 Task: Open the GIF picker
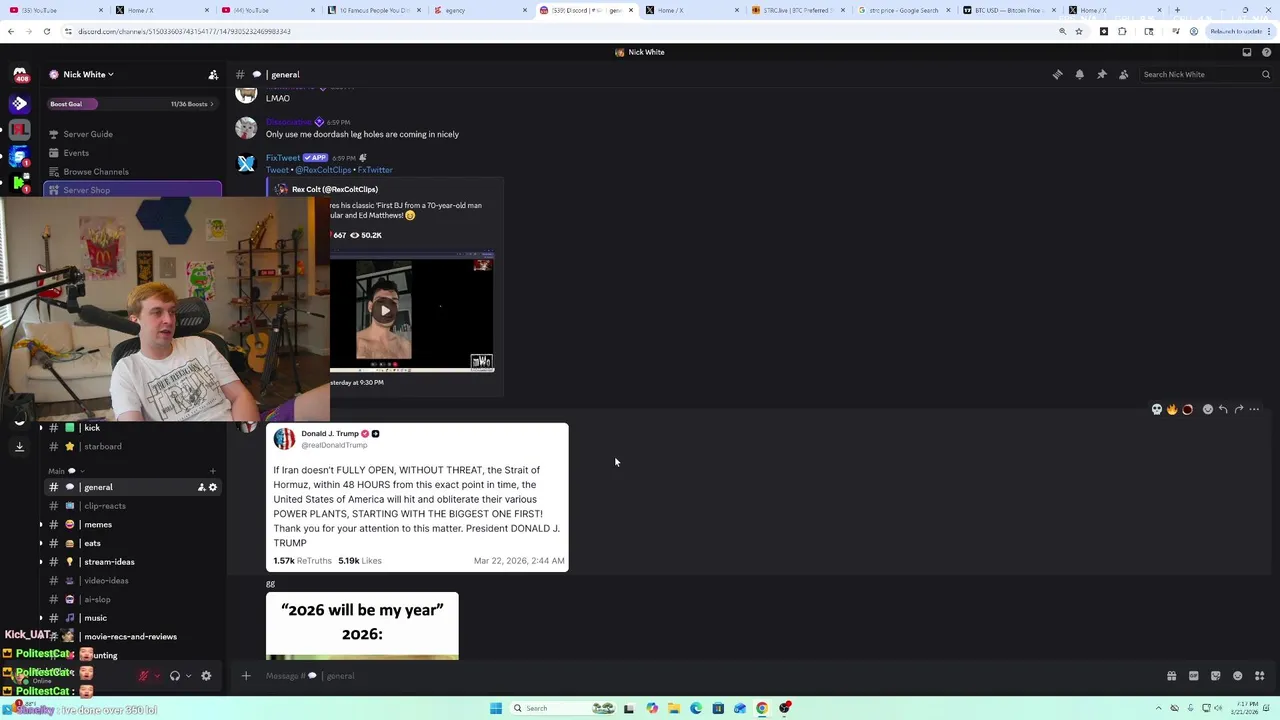pyautogui.click(x=1193, y=676)
